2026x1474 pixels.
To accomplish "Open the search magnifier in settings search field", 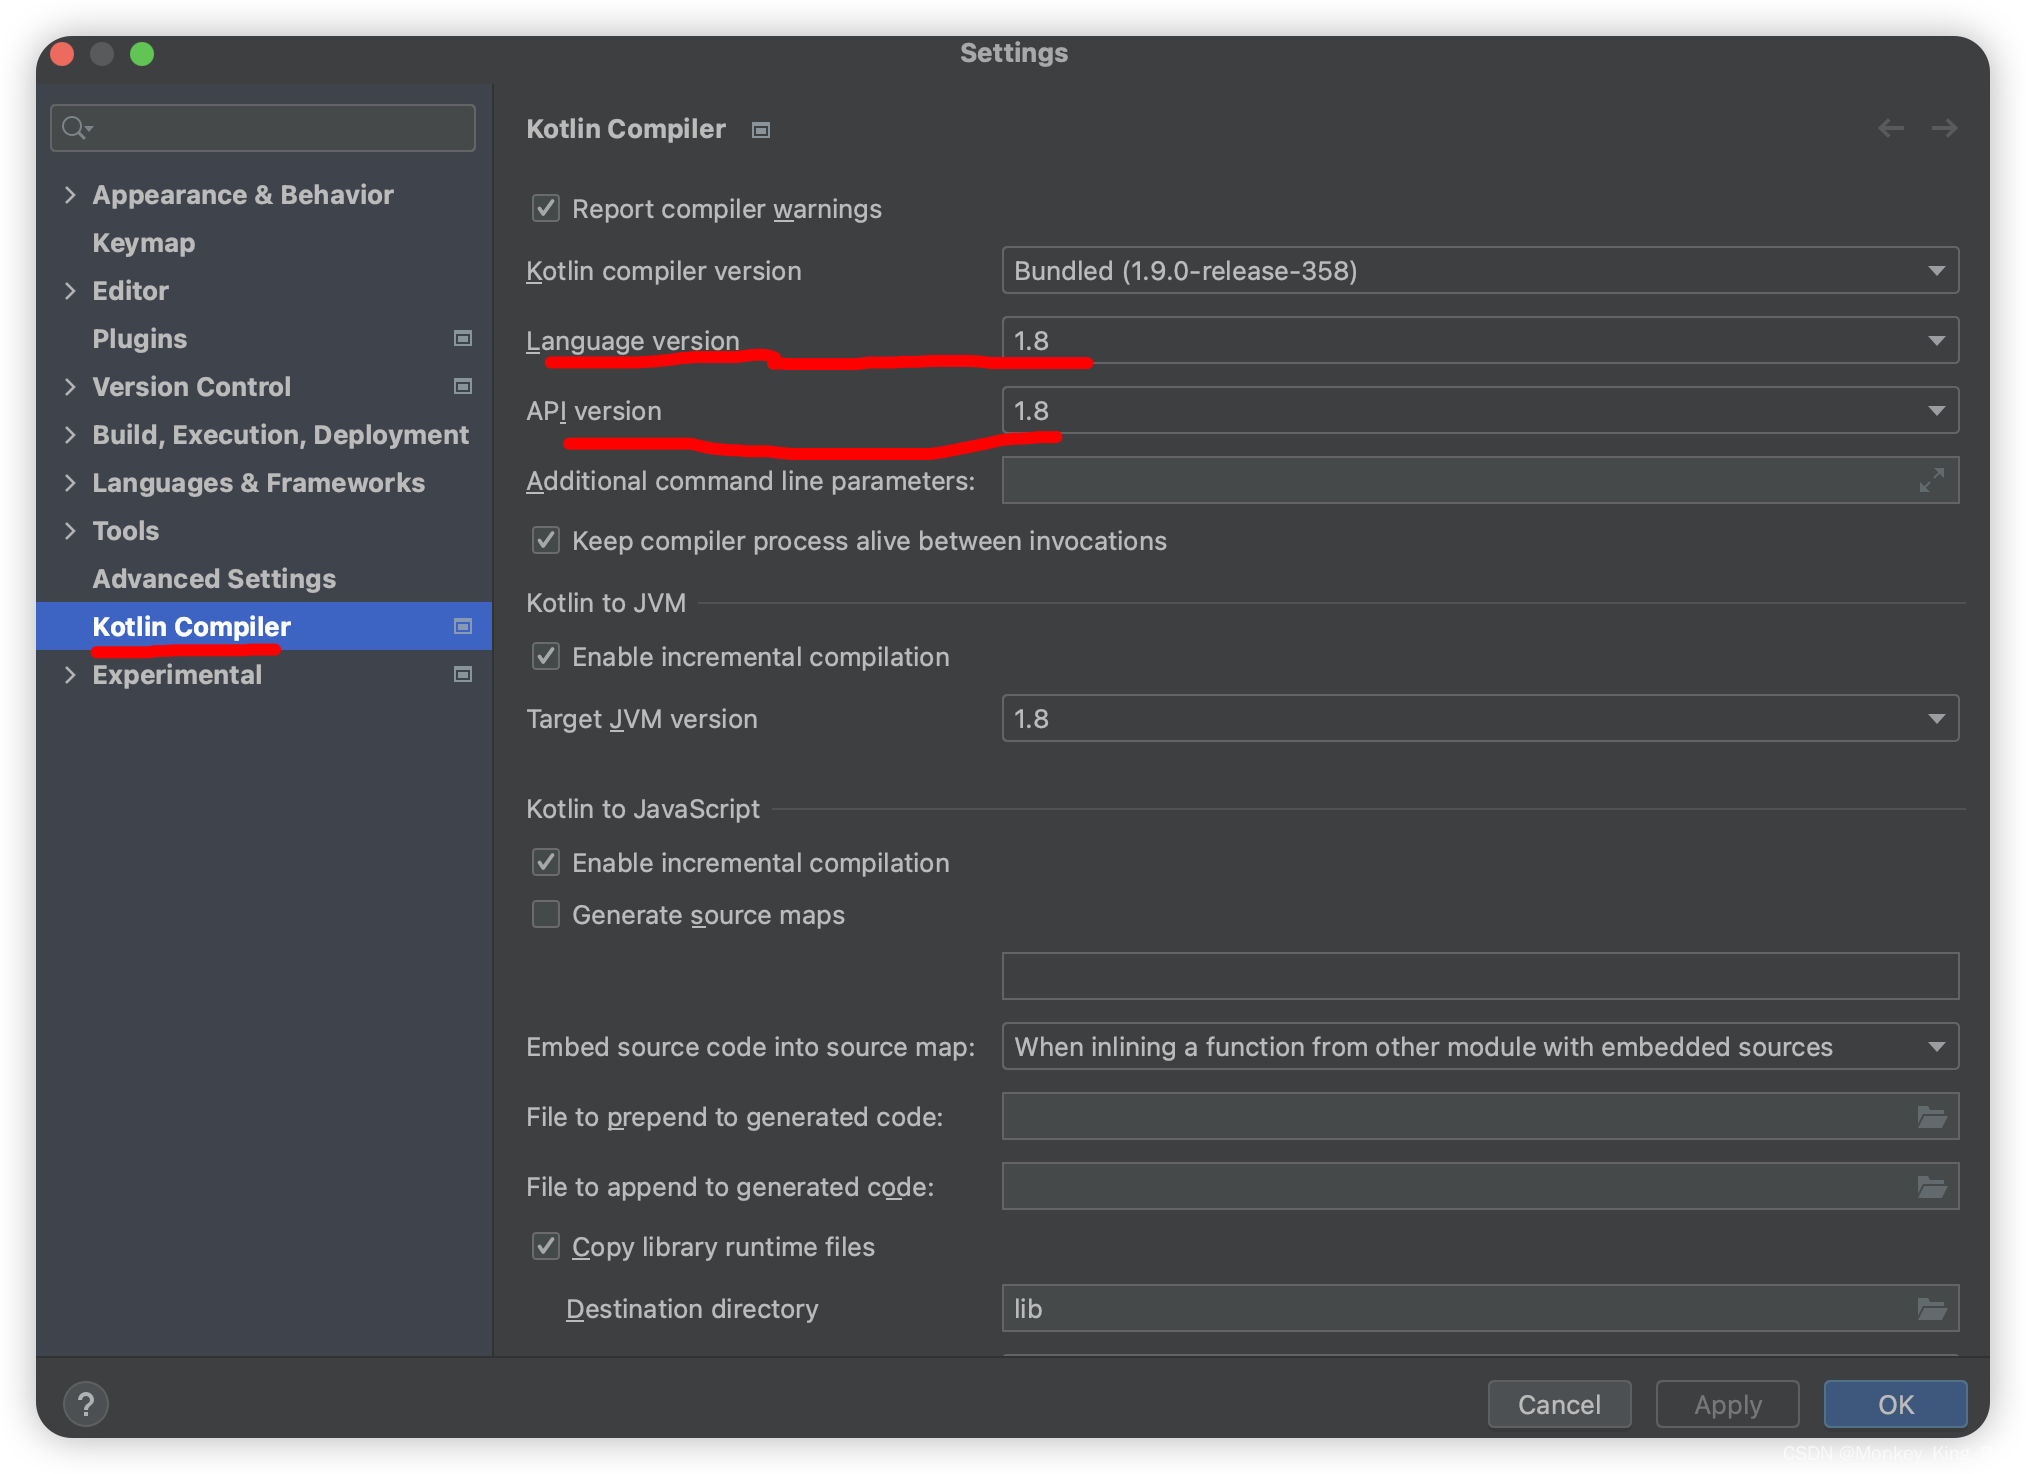I will pyautogui.click(x=78, y=127).
